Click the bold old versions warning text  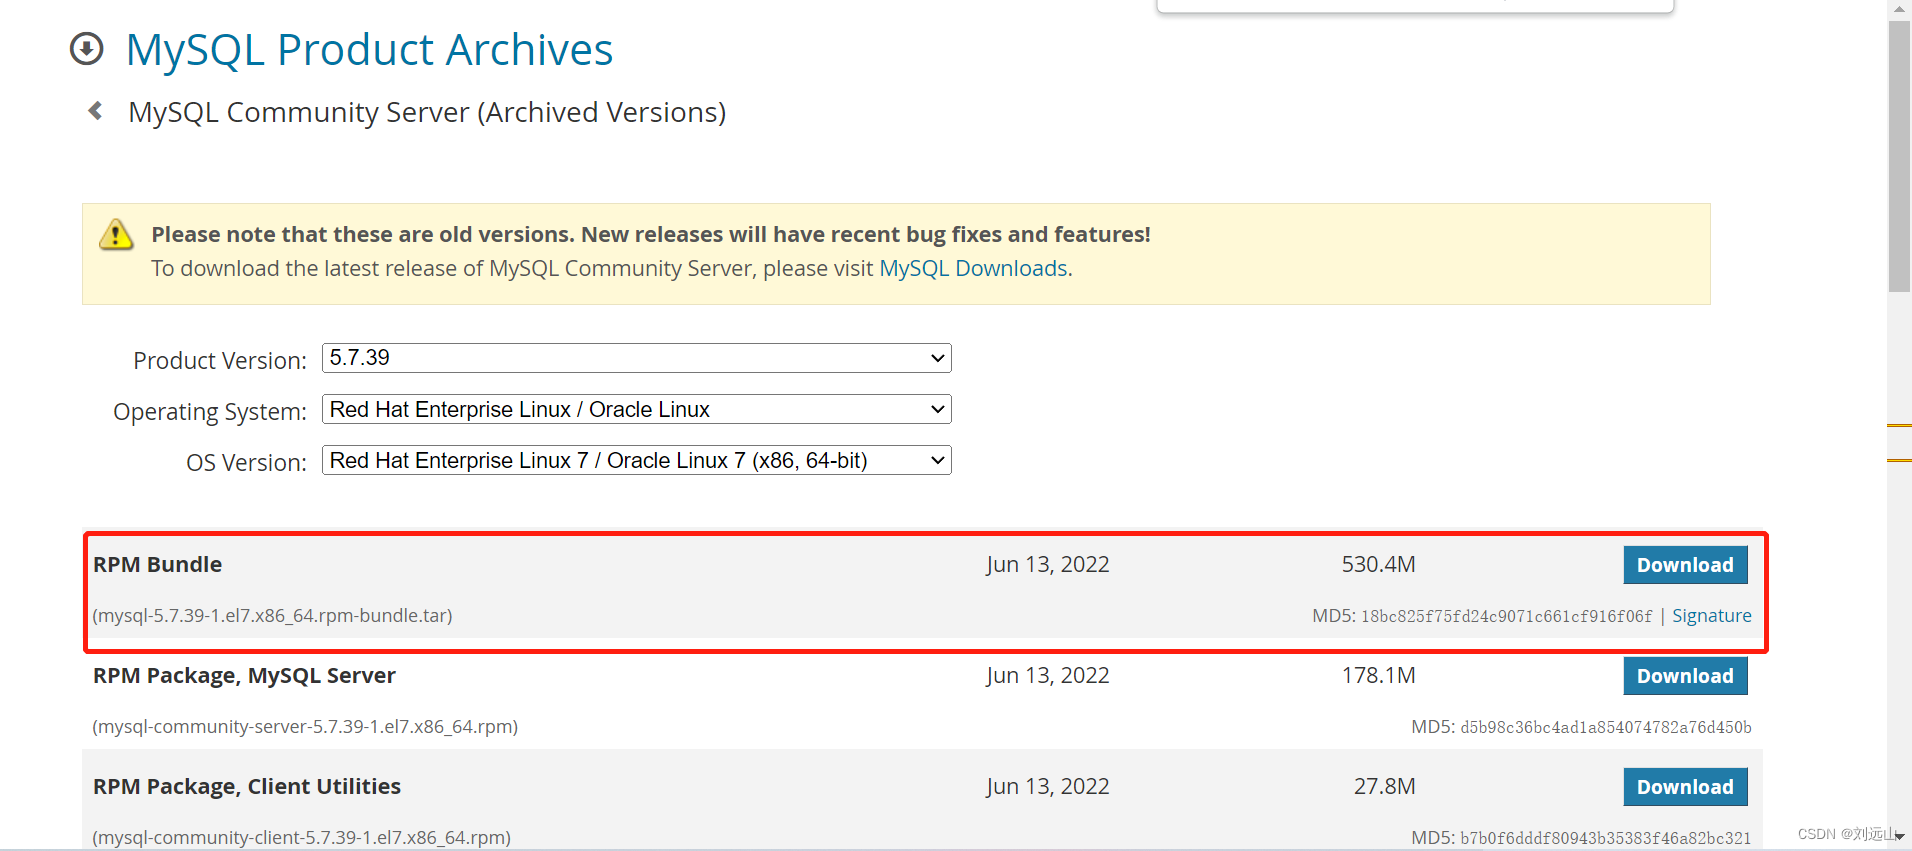pyautogui.click(x=651, y=234)
